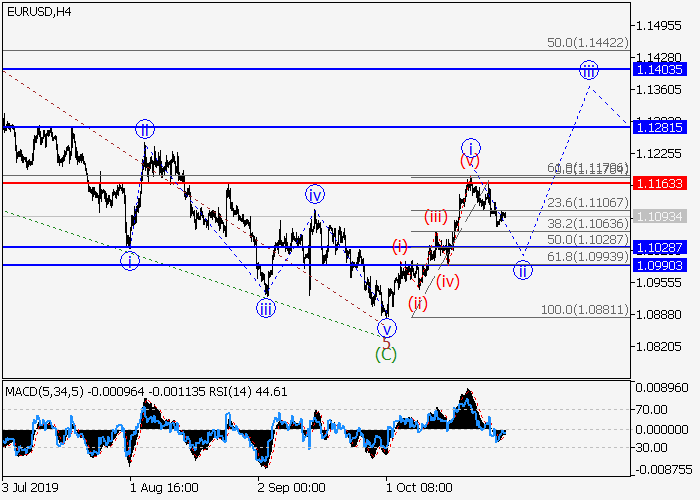
Task: Select the red (i) wave label
Action: point(400,245)
